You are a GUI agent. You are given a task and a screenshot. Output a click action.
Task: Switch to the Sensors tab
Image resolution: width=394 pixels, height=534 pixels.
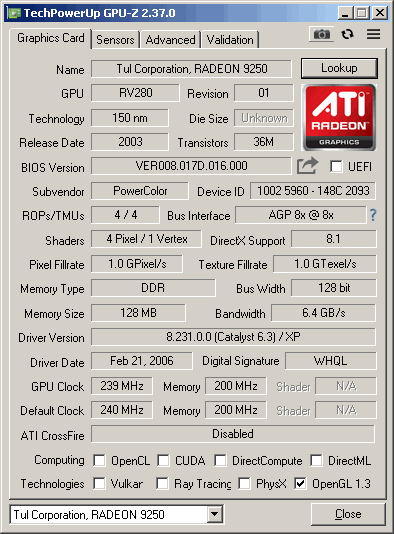coord(115,40)
